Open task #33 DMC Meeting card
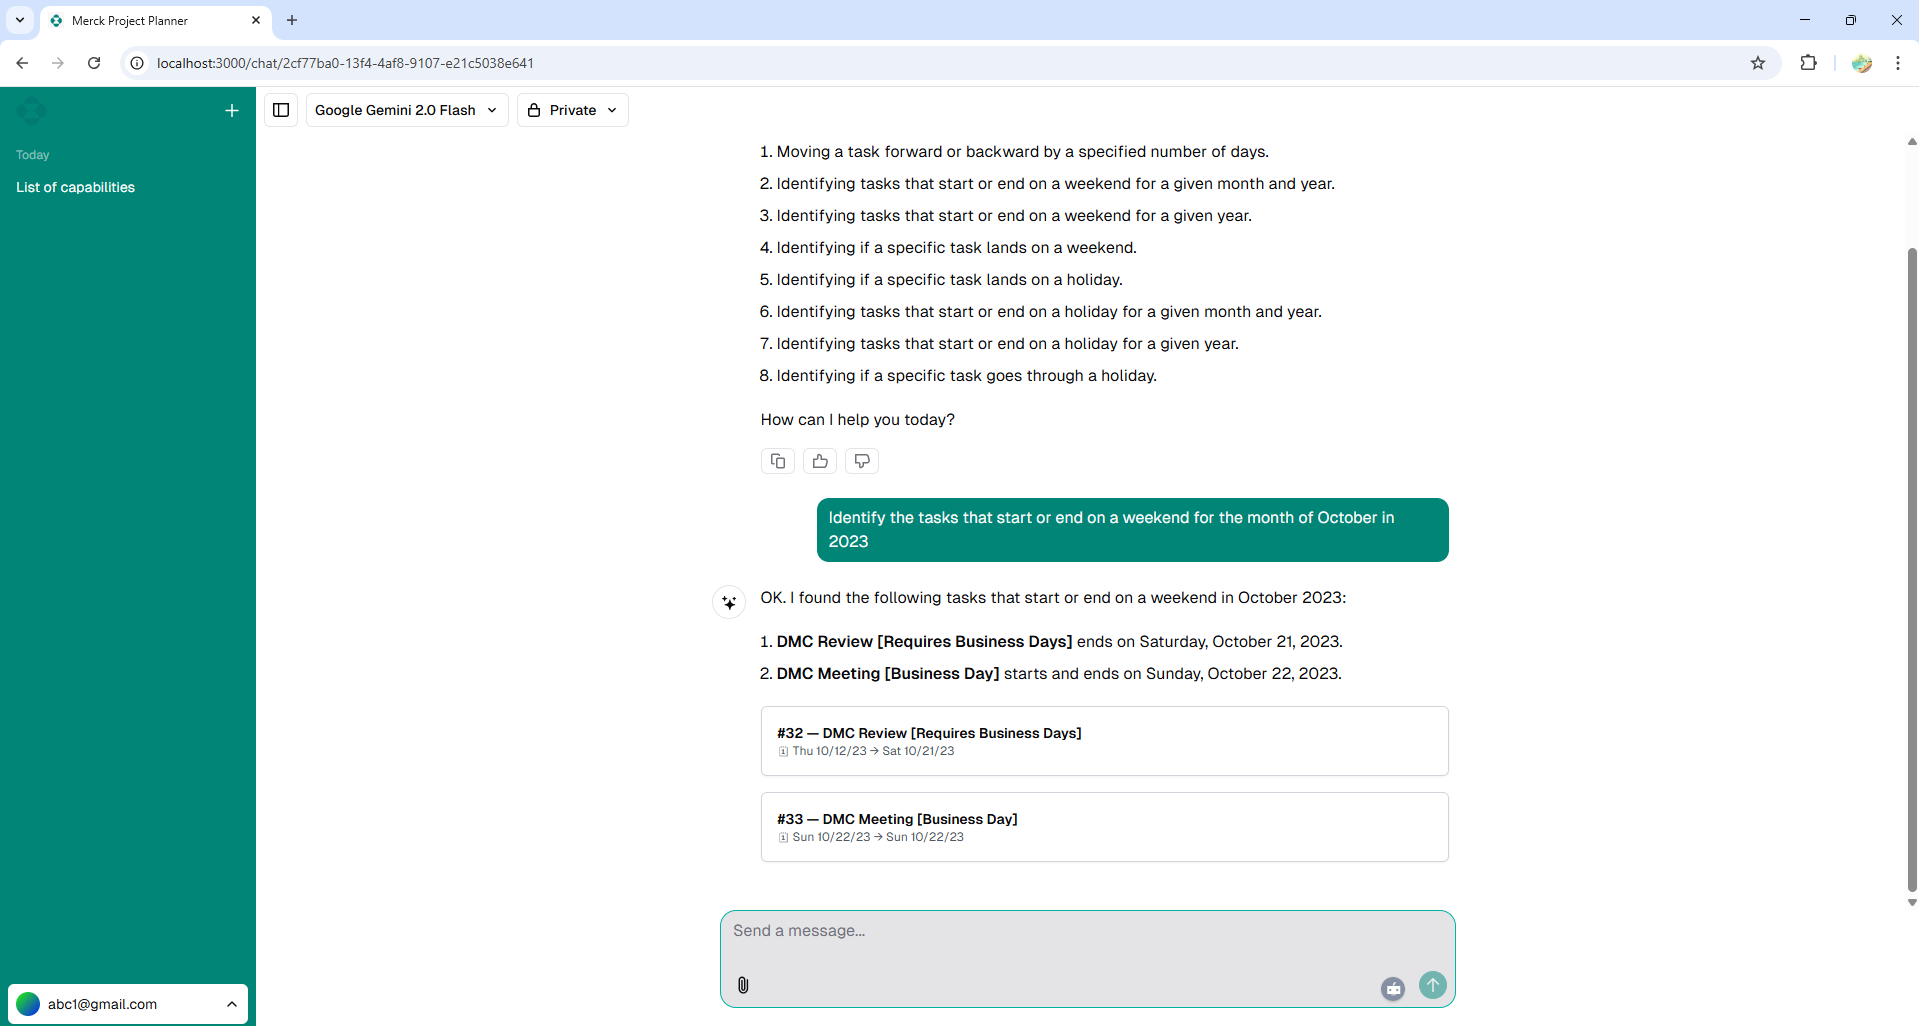Image resolution: width=1919 pixels, height=1026 pixels. click(x=1104, y=827)
